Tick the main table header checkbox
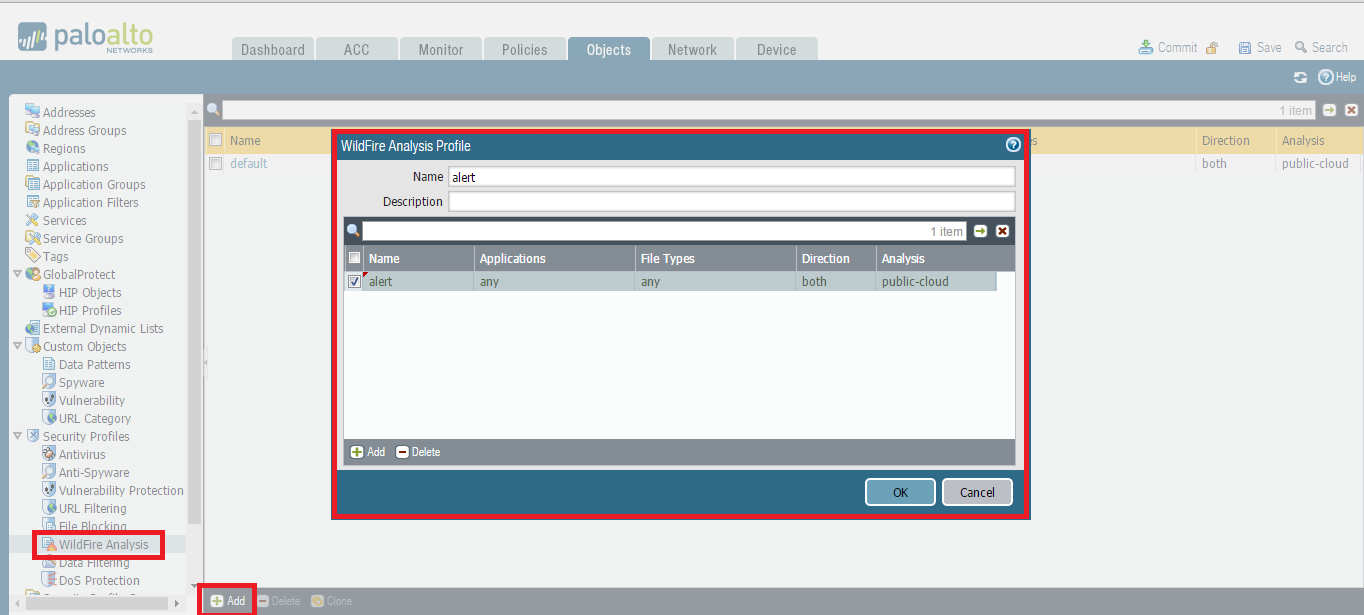The height and width of the screenshot is (615, 1364). click(x=215, y=140)
